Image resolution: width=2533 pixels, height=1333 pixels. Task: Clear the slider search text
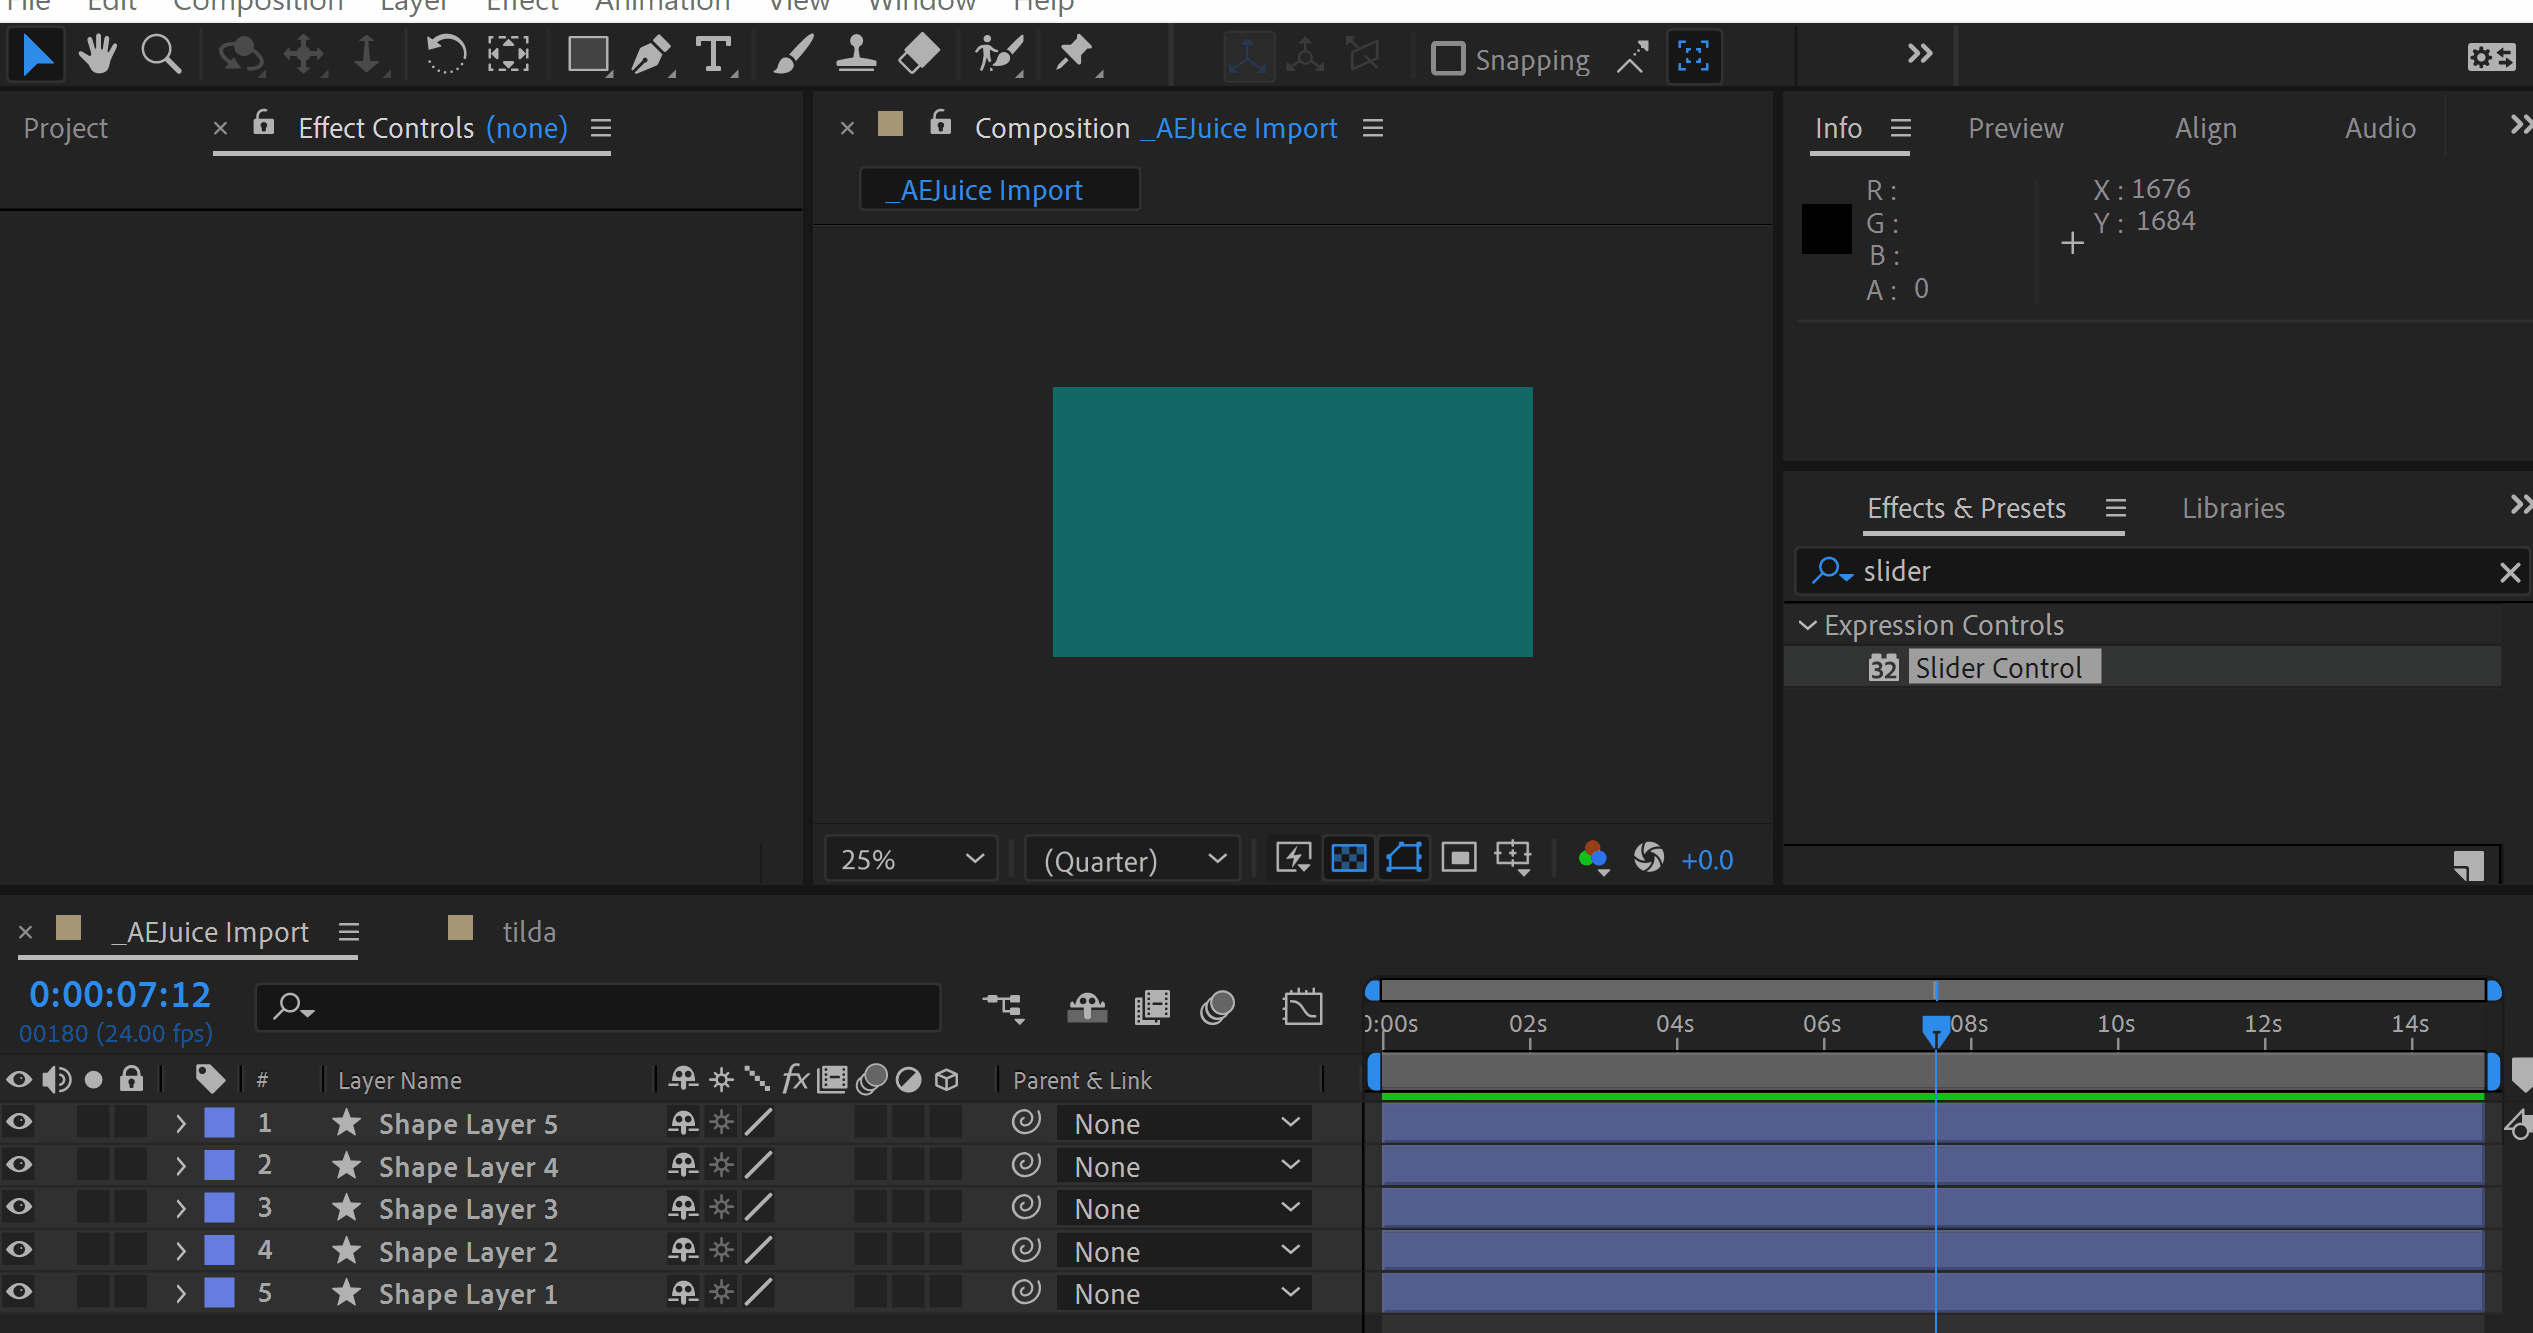(x=2509, y=572)
